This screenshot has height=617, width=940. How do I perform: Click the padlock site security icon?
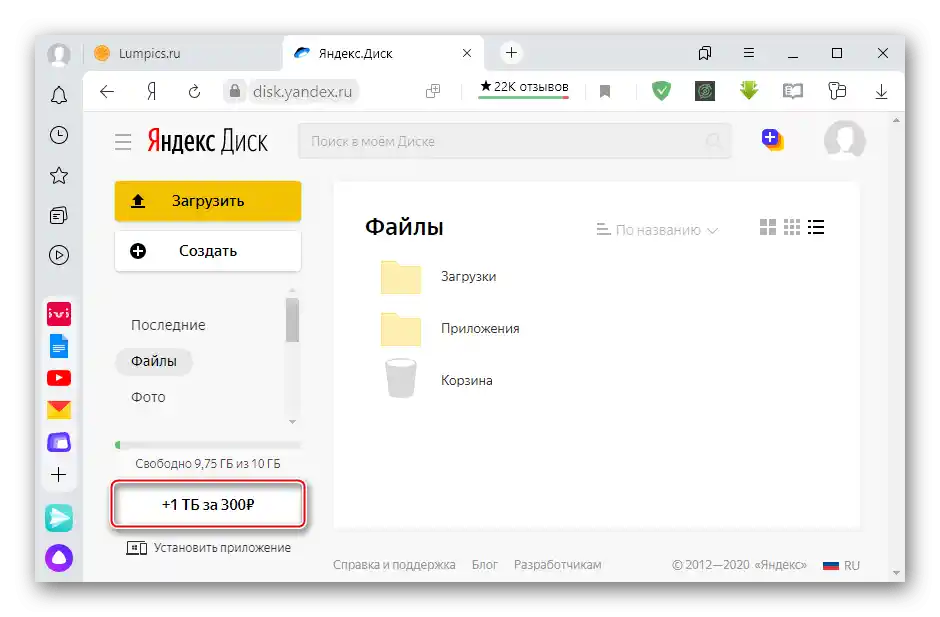tap(235, 91)
